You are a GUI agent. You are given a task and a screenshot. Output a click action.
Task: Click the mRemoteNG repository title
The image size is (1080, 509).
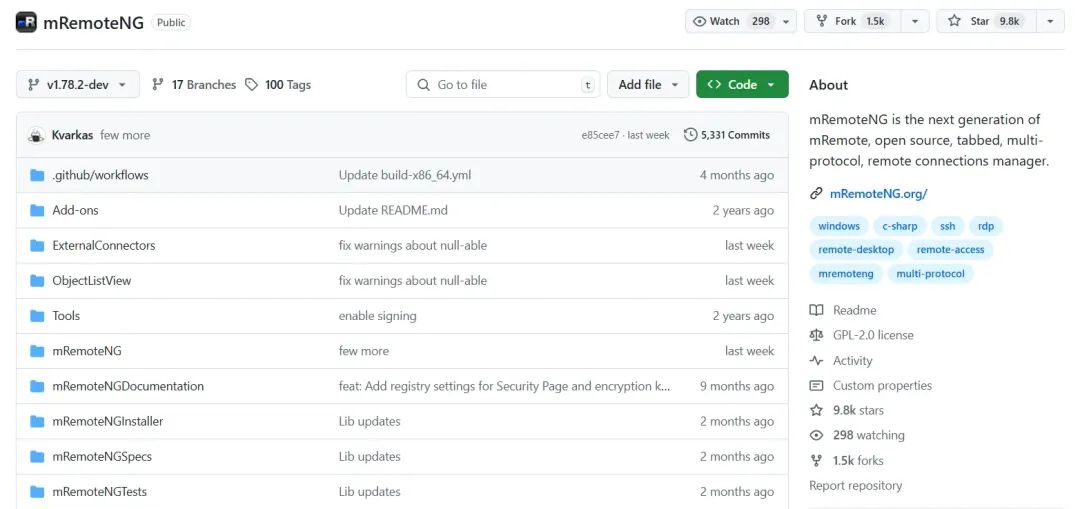coord(94,22)
